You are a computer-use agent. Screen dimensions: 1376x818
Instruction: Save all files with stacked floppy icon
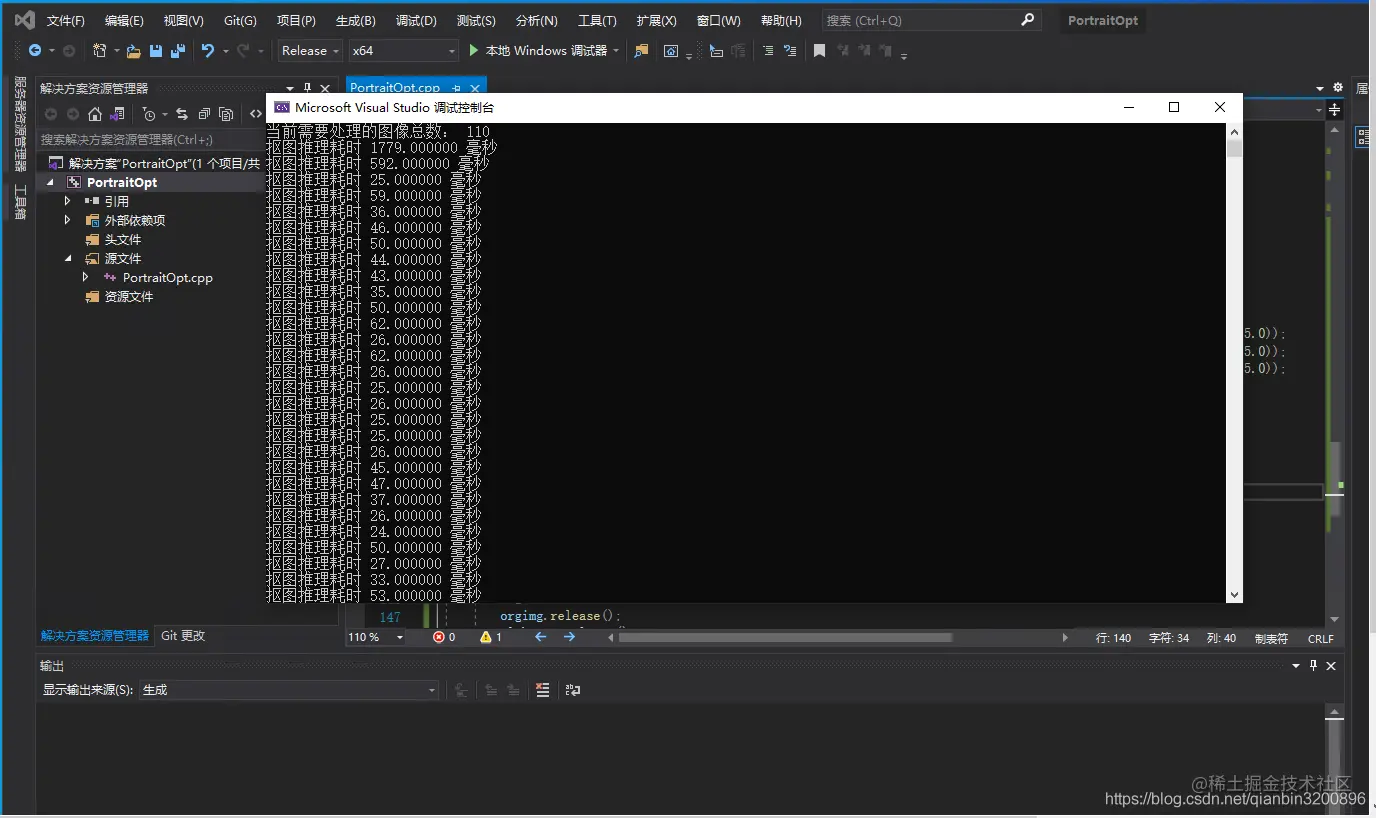pos(178,51)
